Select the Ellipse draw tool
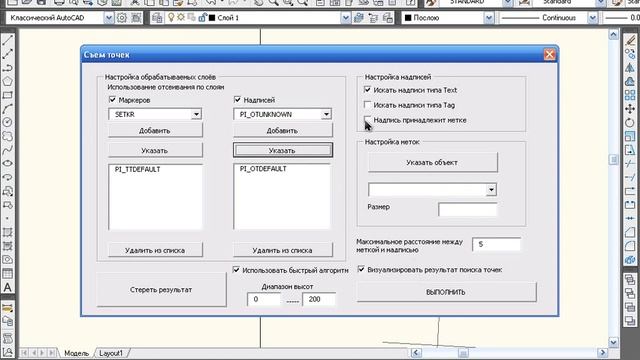Screen dimensions: 640x360 coord(7,164)
